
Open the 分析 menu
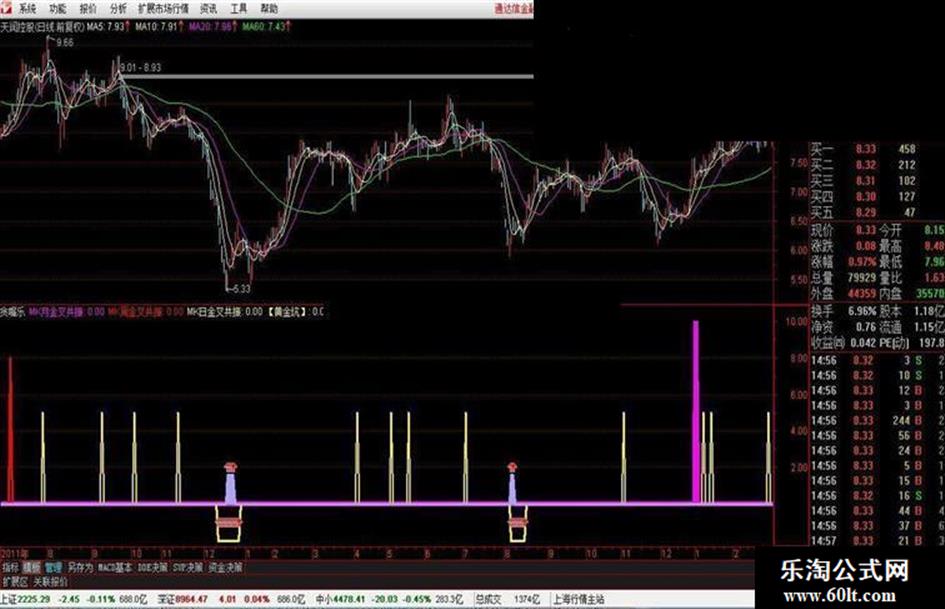118,8
